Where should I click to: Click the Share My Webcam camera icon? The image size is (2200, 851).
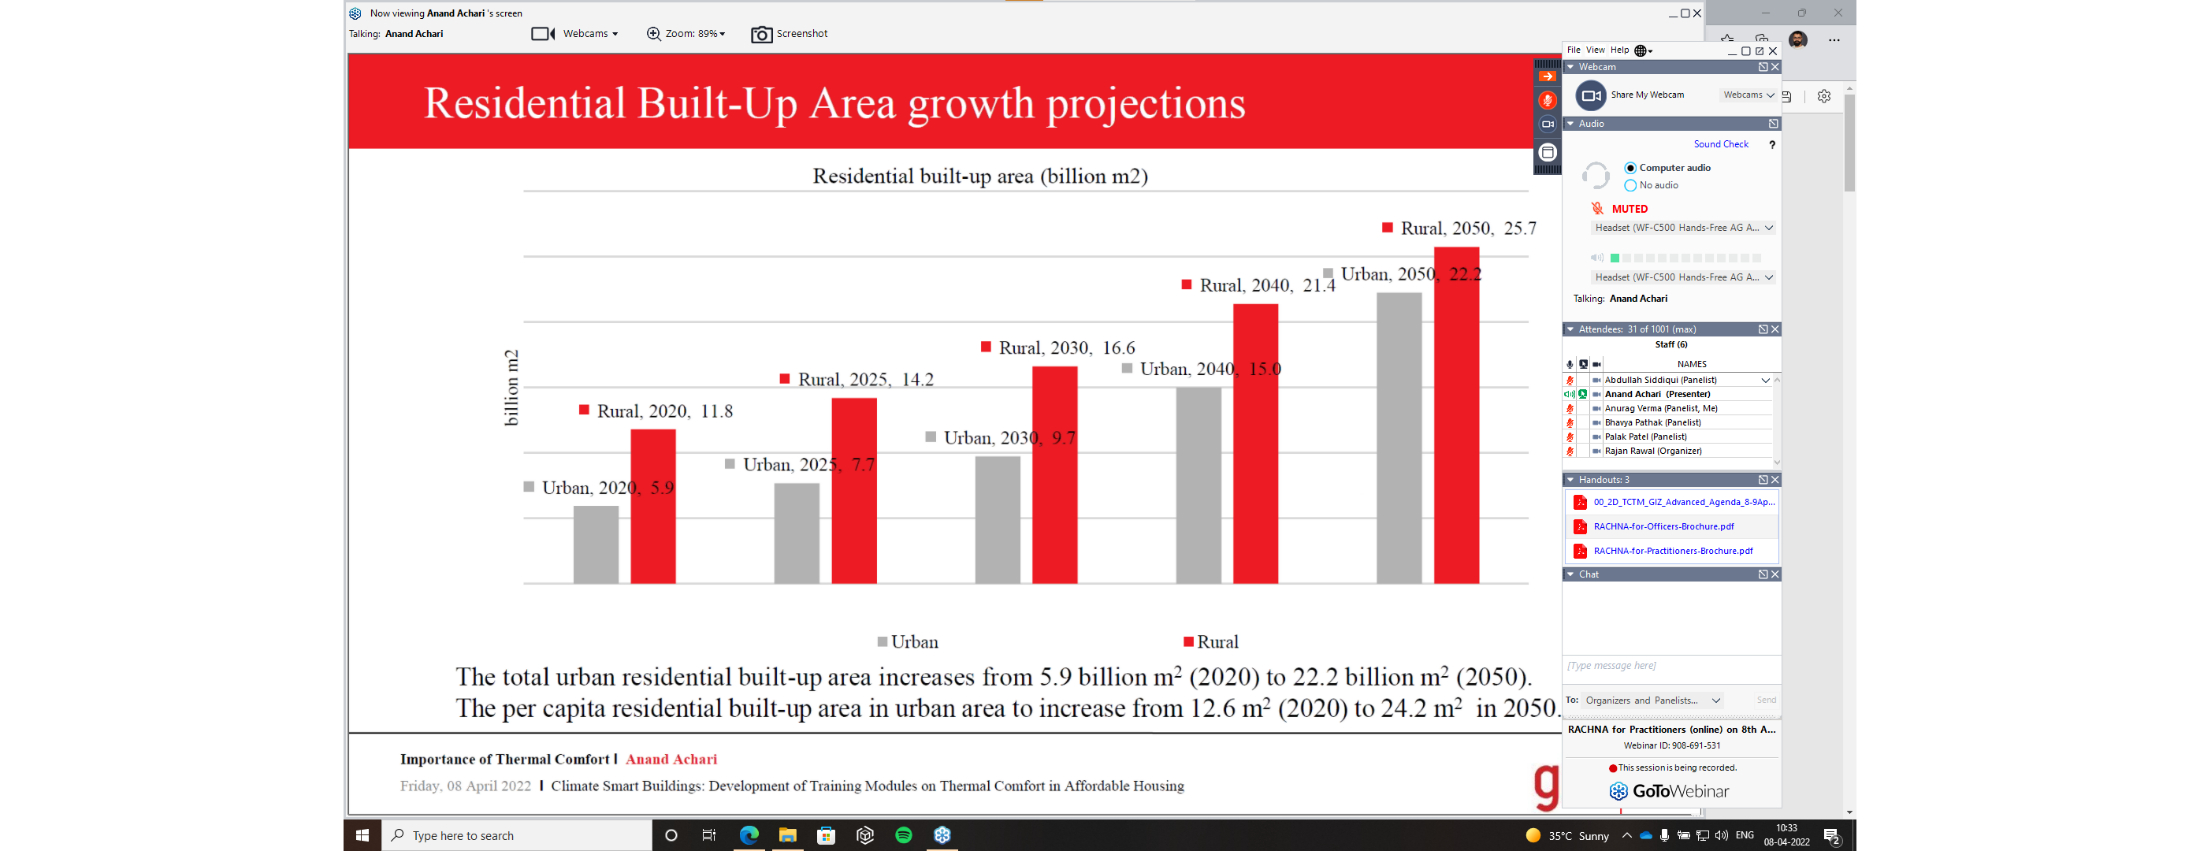coord(1590,95)
